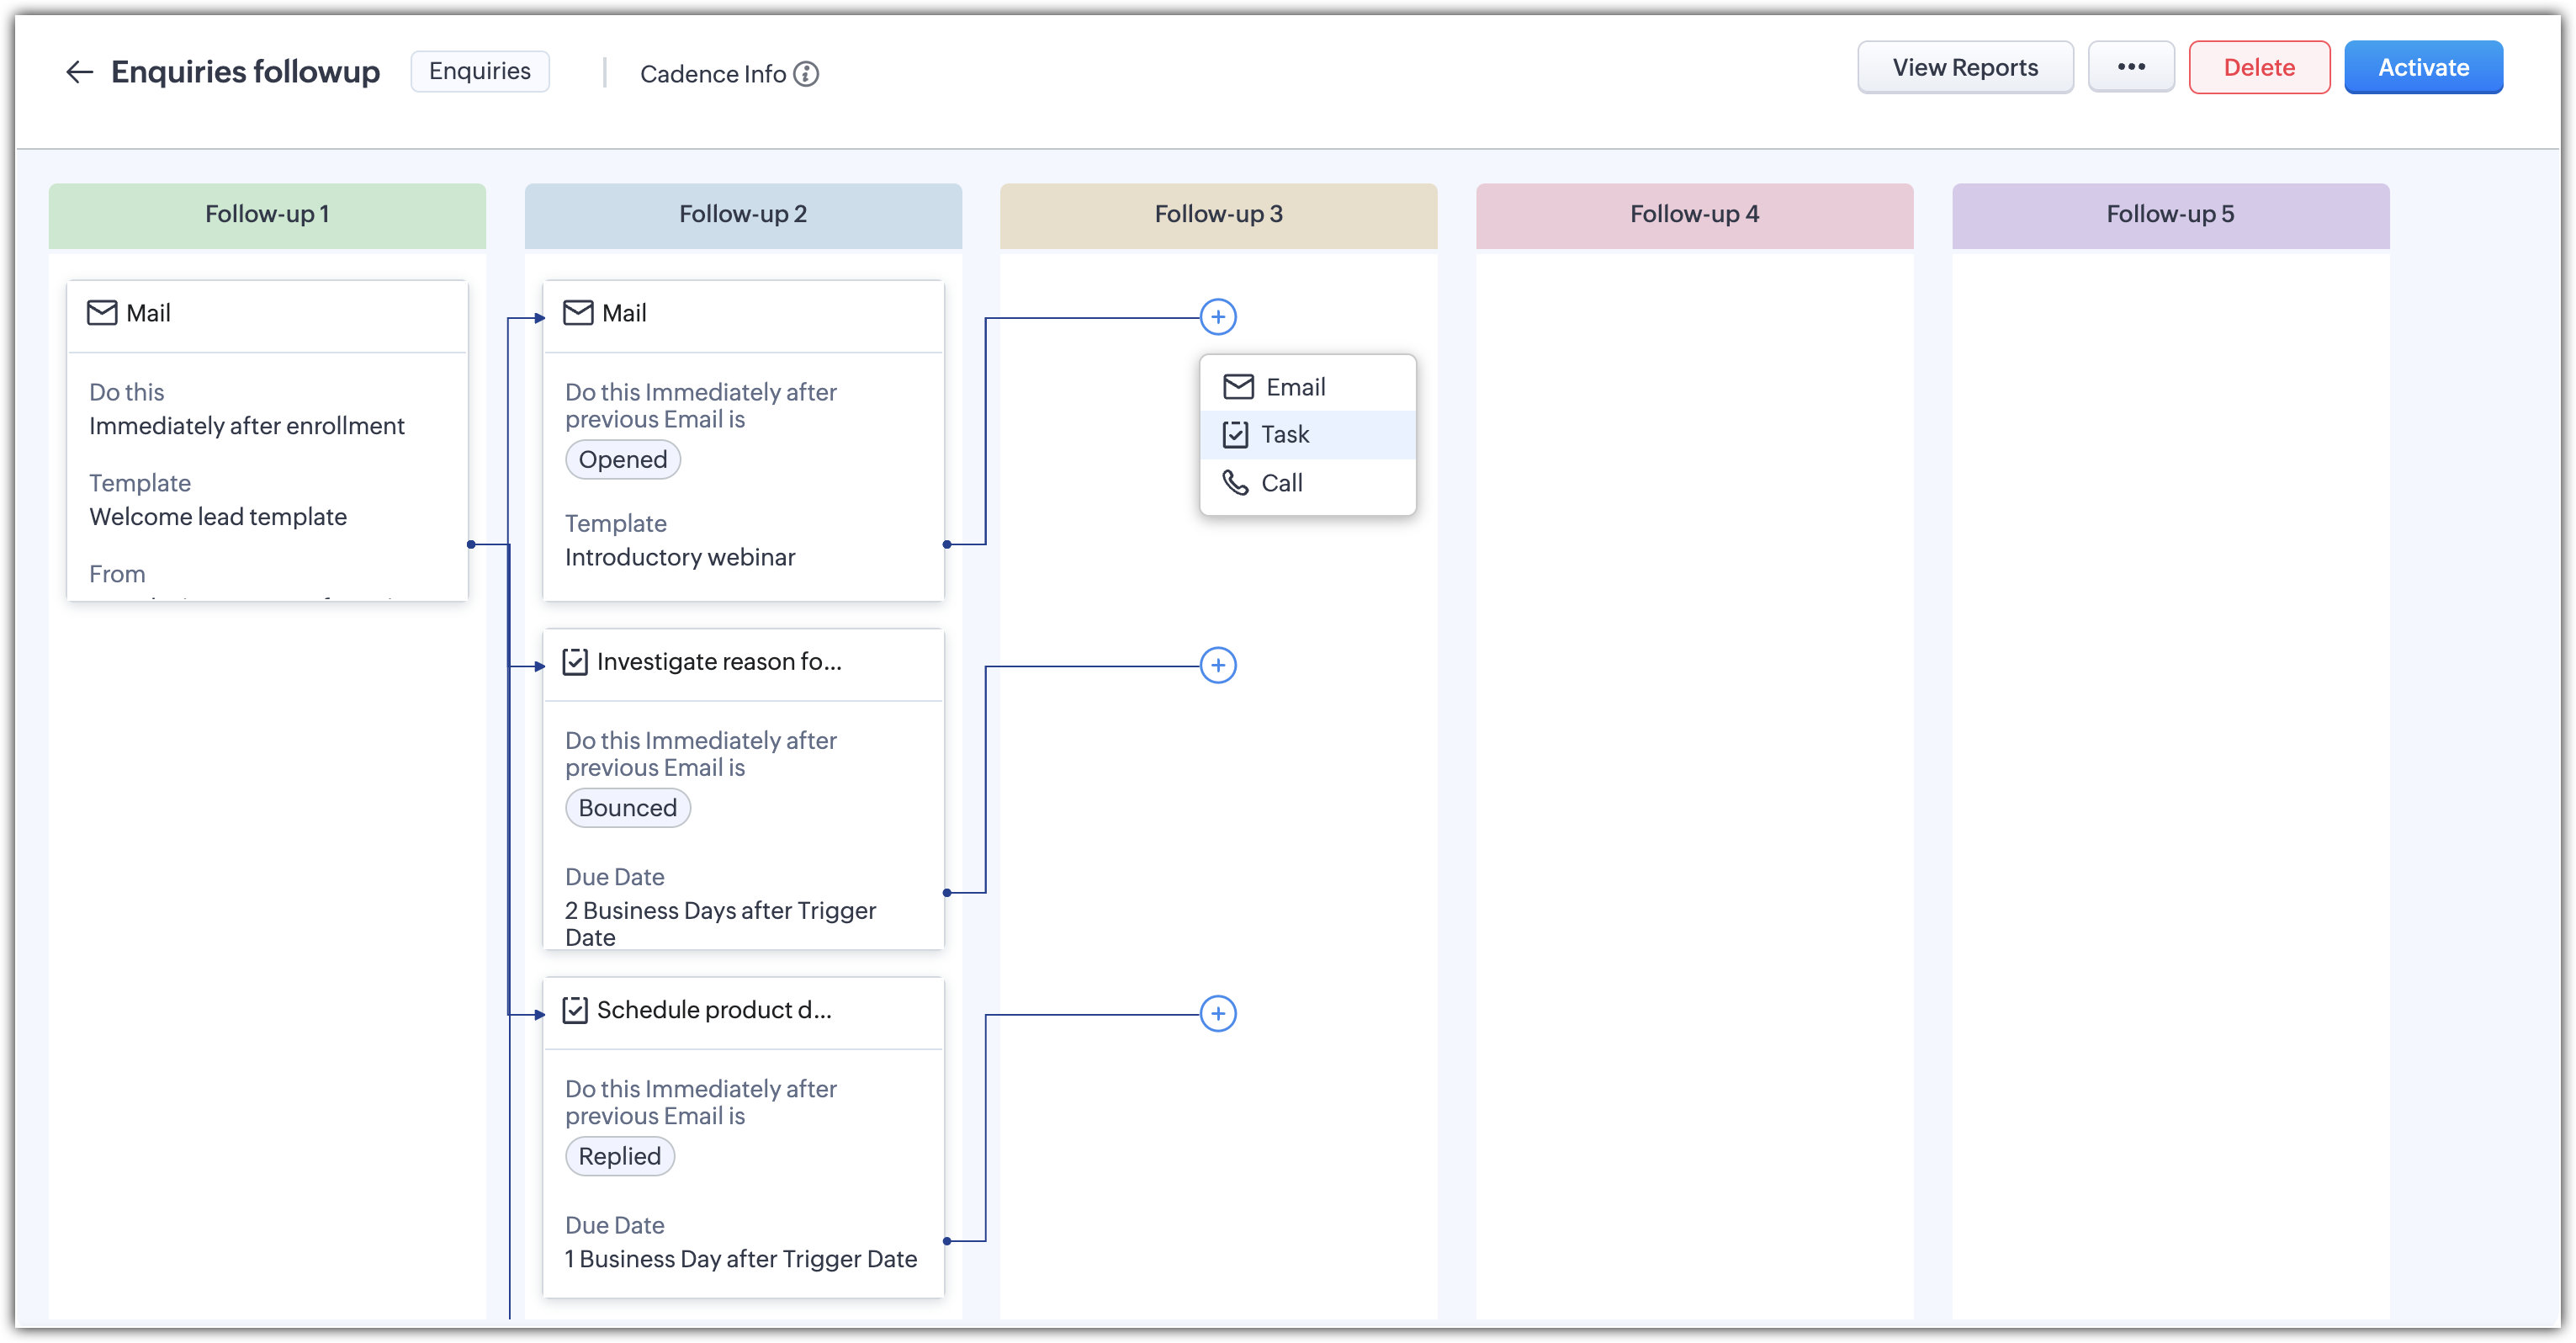Click mail icon in Follow-up 1 card
Viewport: 2576px width, 1343px height.
(102, 313)
